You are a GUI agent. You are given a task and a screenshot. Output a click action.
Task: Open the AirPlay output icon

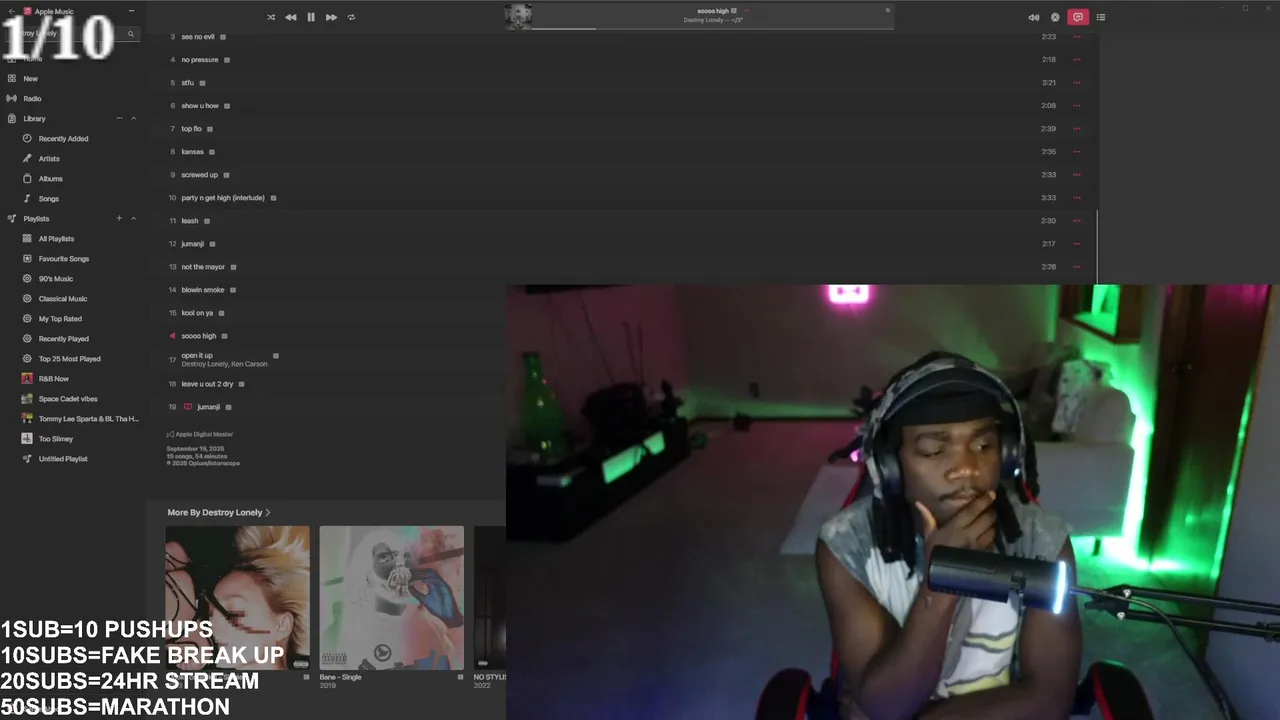pyautogui.click(x=1055, y=17)
